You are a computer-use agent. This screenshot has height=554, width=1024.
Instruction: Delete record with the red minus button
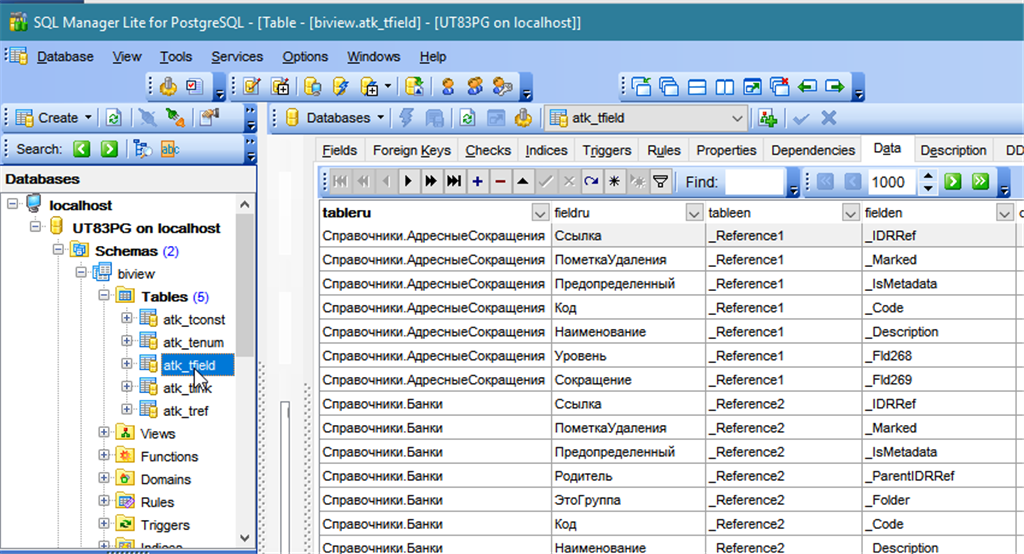click(x=500, y=182)
